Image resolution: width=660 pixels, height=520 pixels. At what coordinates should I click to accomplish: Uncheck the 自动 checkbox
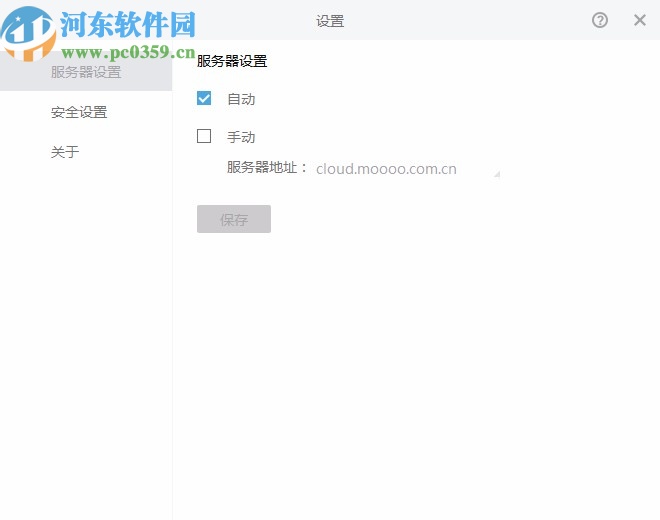tap(204, 99)
